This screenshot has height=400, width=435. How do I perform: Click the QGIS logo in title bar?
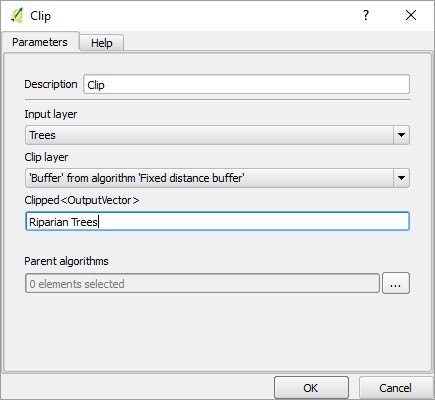[16, 15]
